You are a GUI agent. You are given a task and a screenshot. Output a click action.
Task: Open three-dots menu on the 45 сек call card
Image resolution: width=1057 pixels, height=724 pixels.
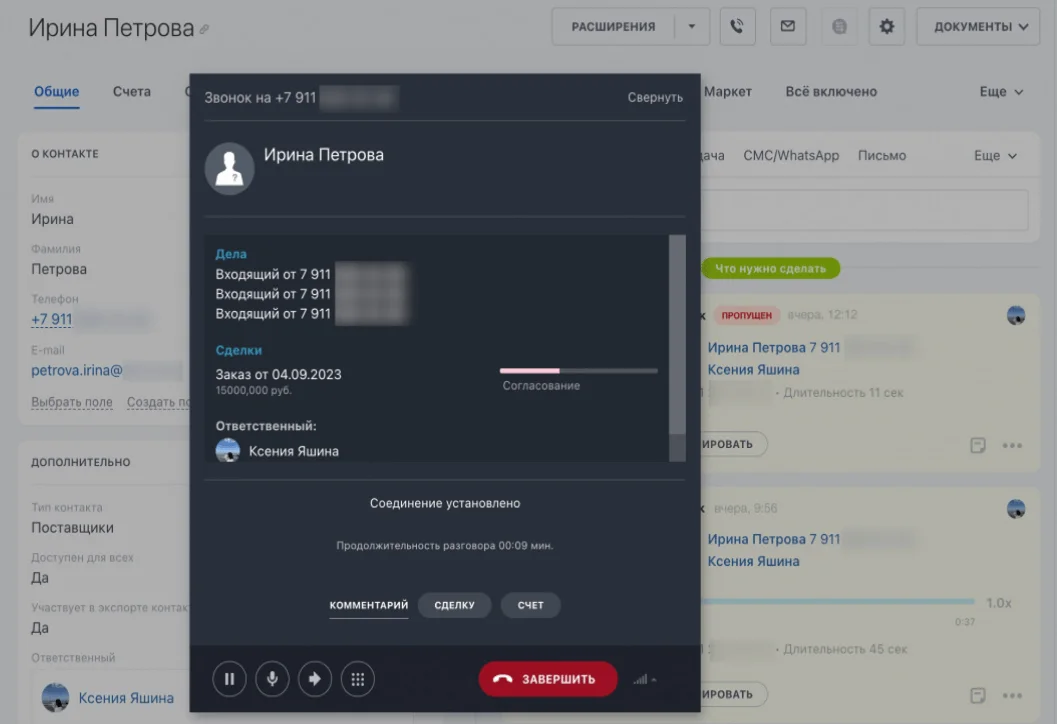coord(1012,695)
